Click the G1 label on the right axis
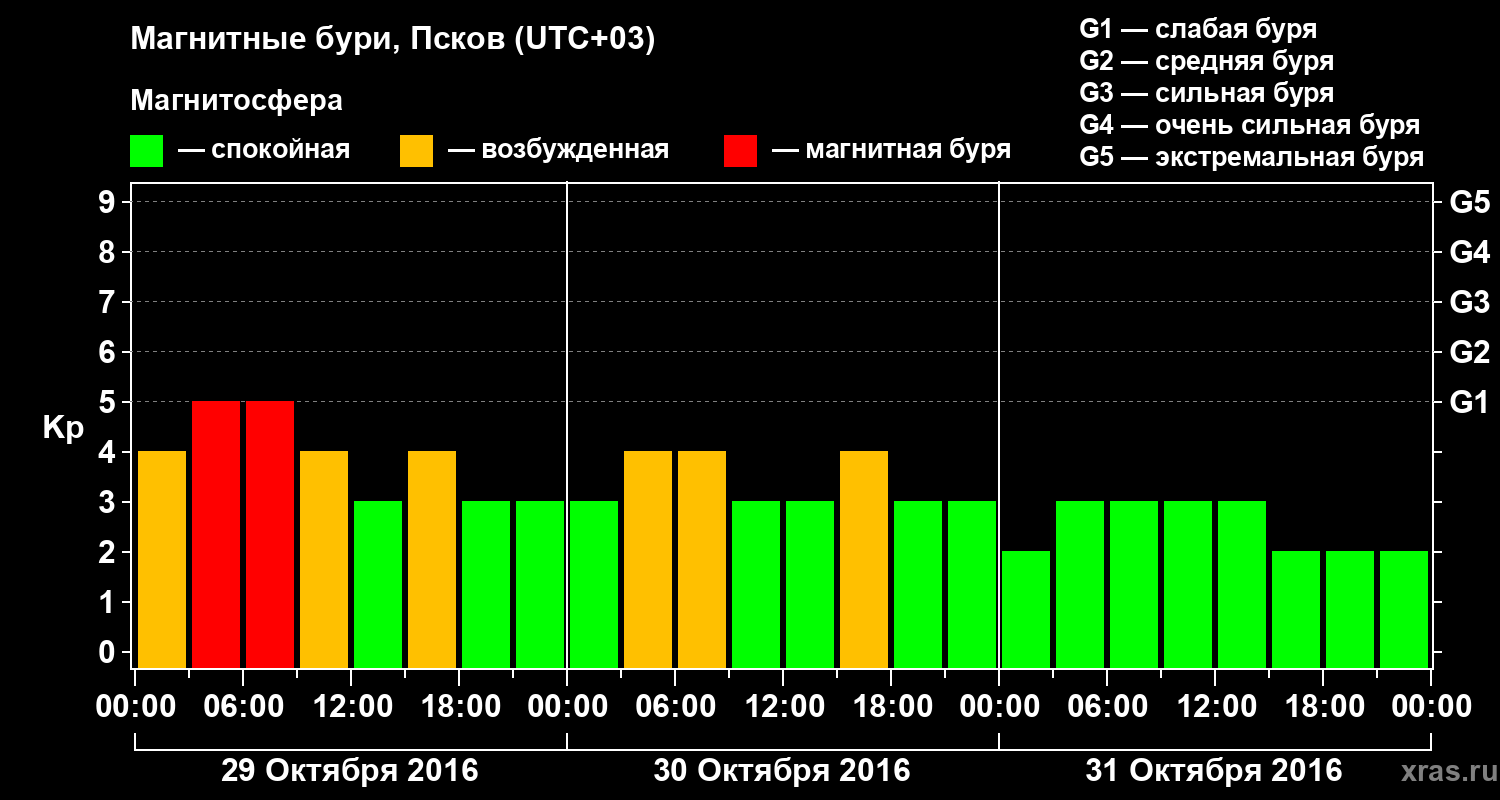This screenshot has height=800, width=1500. click(1469, 402)
